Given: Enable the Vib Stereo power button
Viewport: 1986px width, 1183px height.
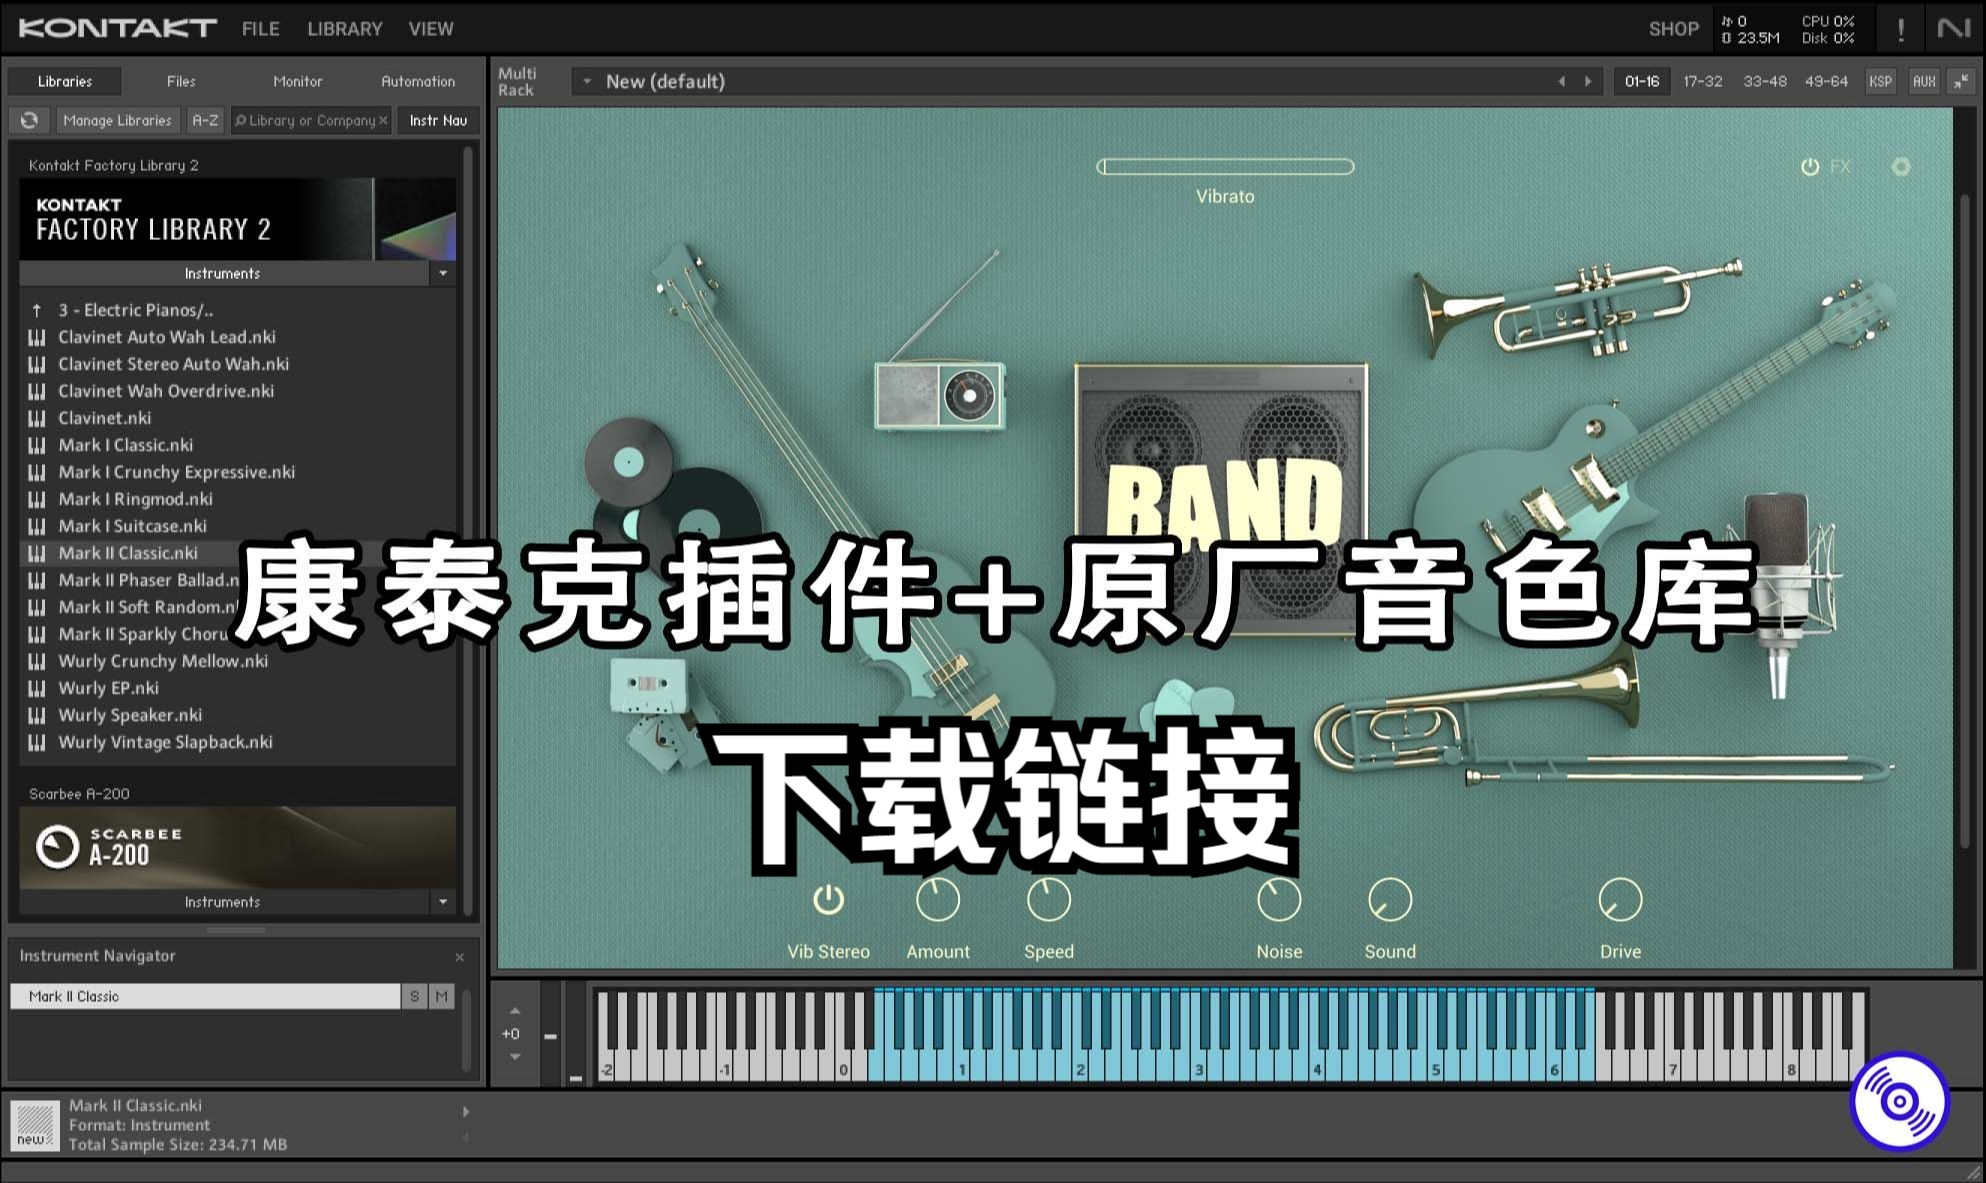Looking at the screenshot, I should (827, 901).
